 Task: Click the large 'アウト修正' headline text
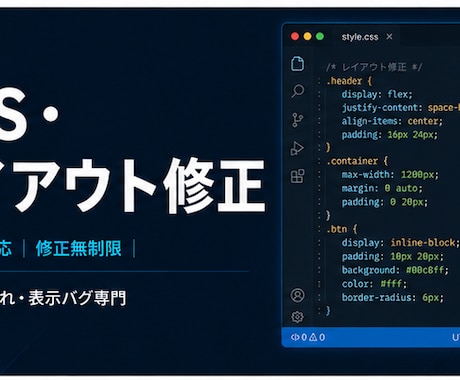click(x=138, y=185)
